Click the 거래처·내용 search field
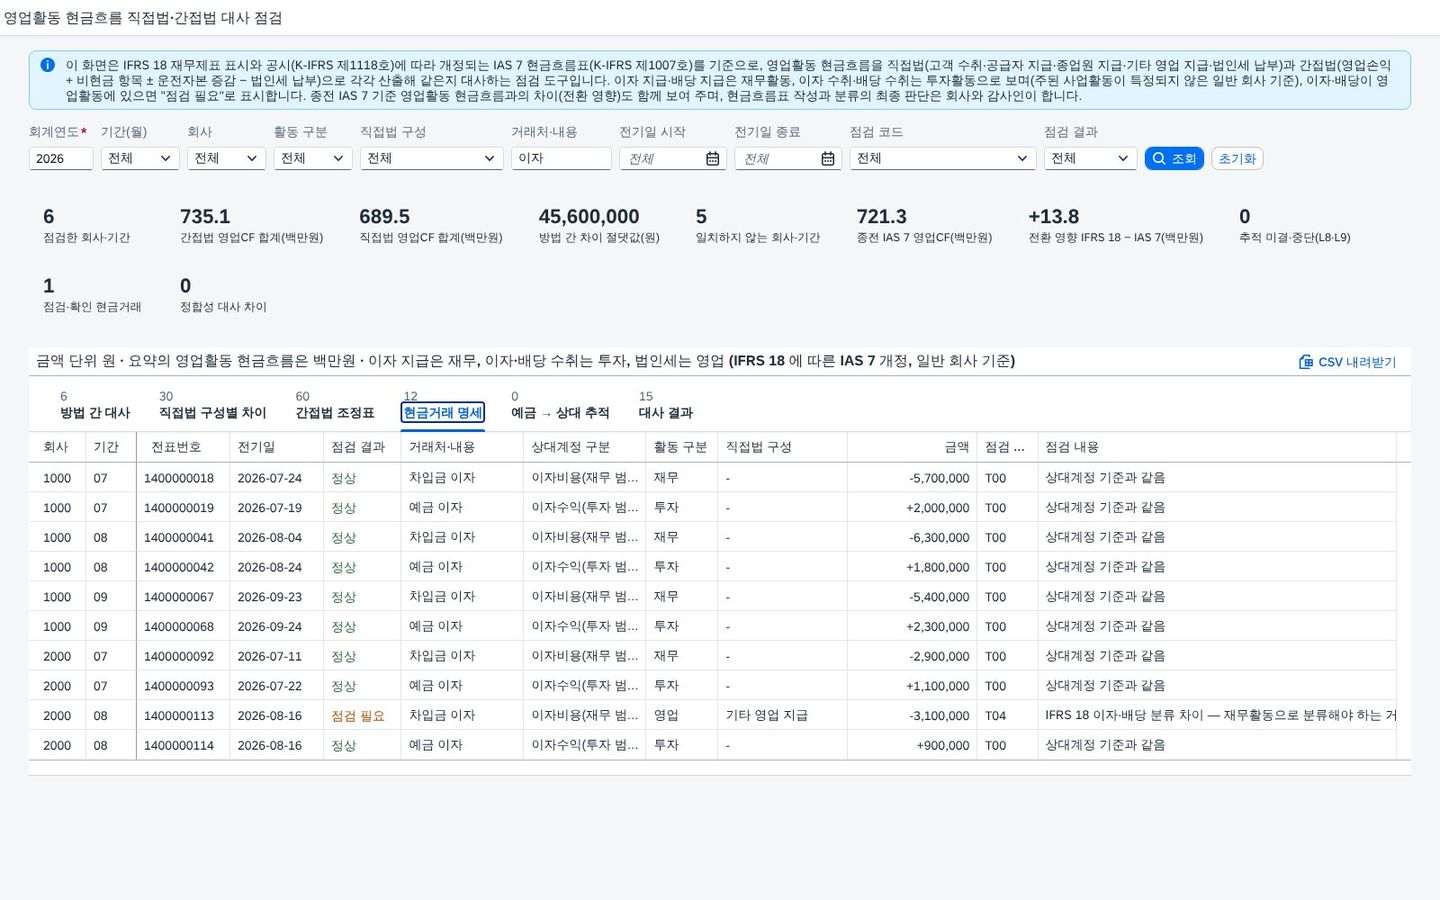Image resolution: width=1440 pixels, height=900 pixels. click(561, 158)
